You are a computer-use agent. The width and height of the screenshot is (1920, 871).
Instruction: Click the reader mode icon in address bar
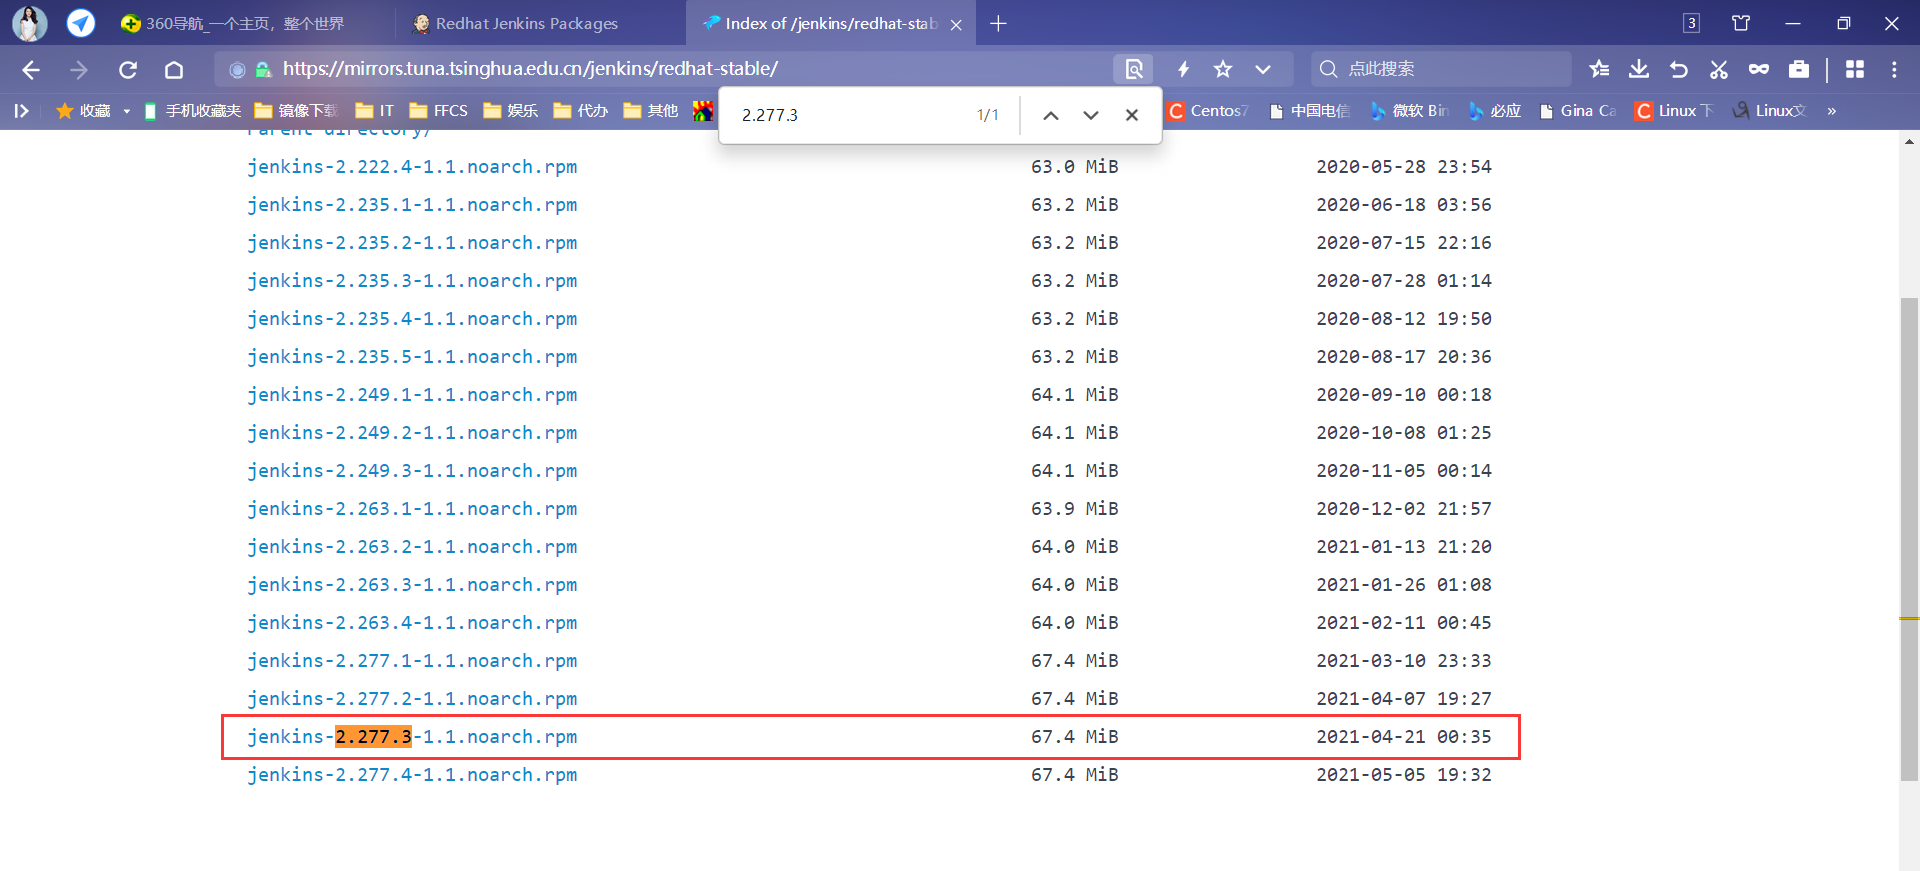[x=1134, y=69]
